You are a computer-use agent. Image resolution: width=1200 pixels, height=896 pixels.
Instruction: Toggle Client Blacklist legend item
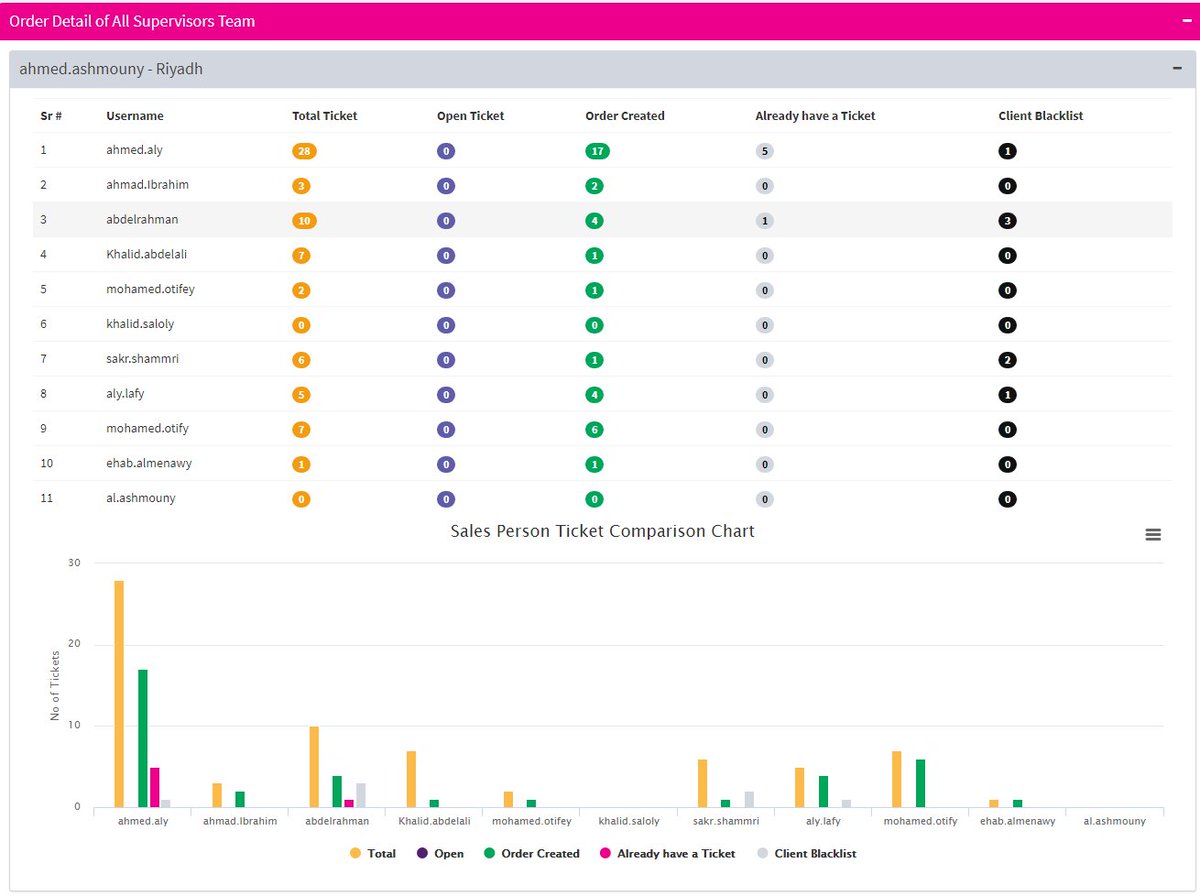click(807, 854)
